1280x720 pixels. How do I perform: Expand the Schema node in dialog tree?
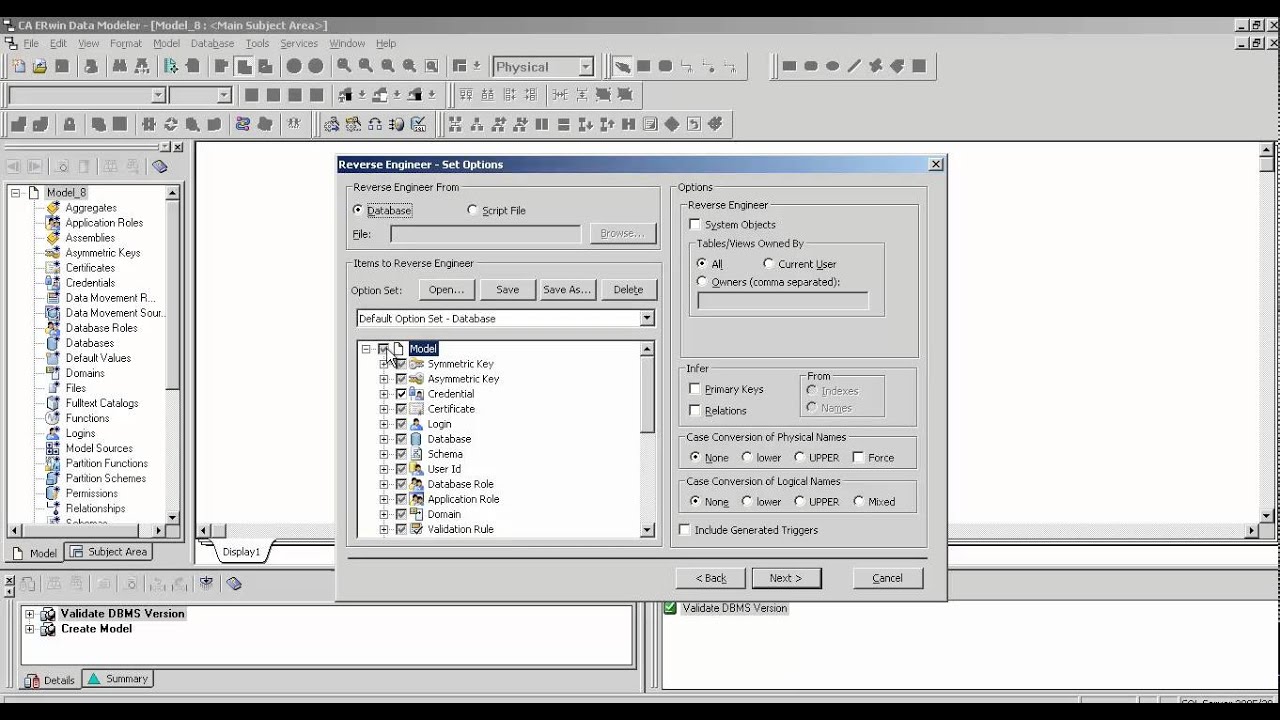pos(384,454)
